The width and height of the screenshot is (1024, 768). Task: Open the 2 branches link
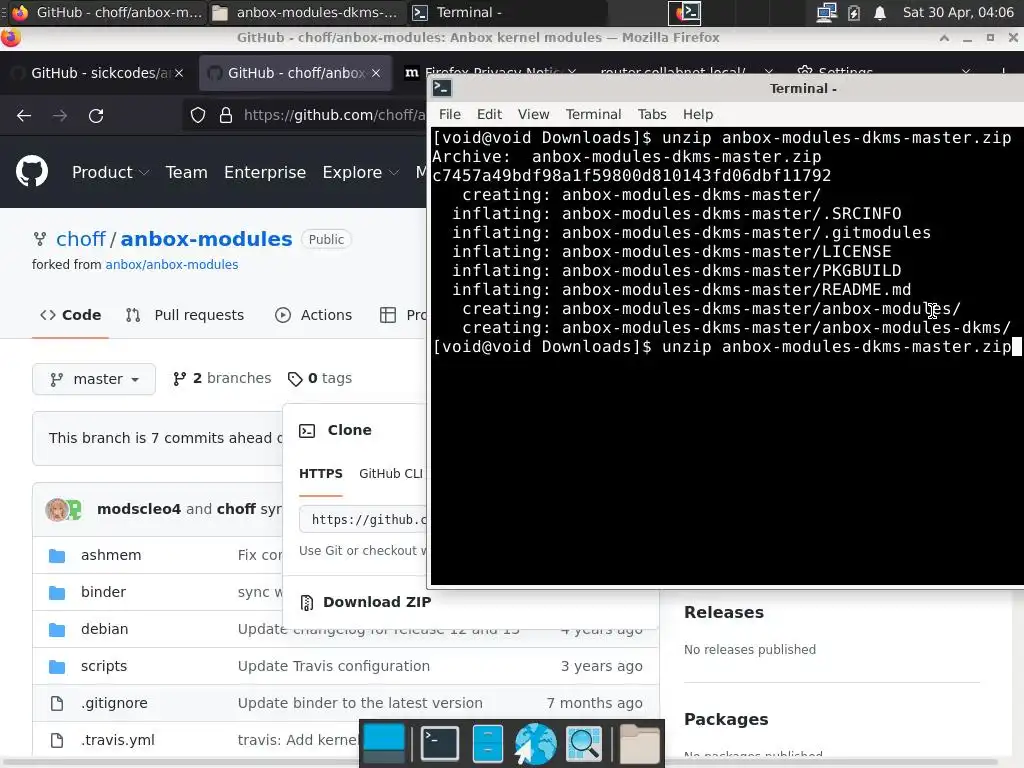point(222,378)
